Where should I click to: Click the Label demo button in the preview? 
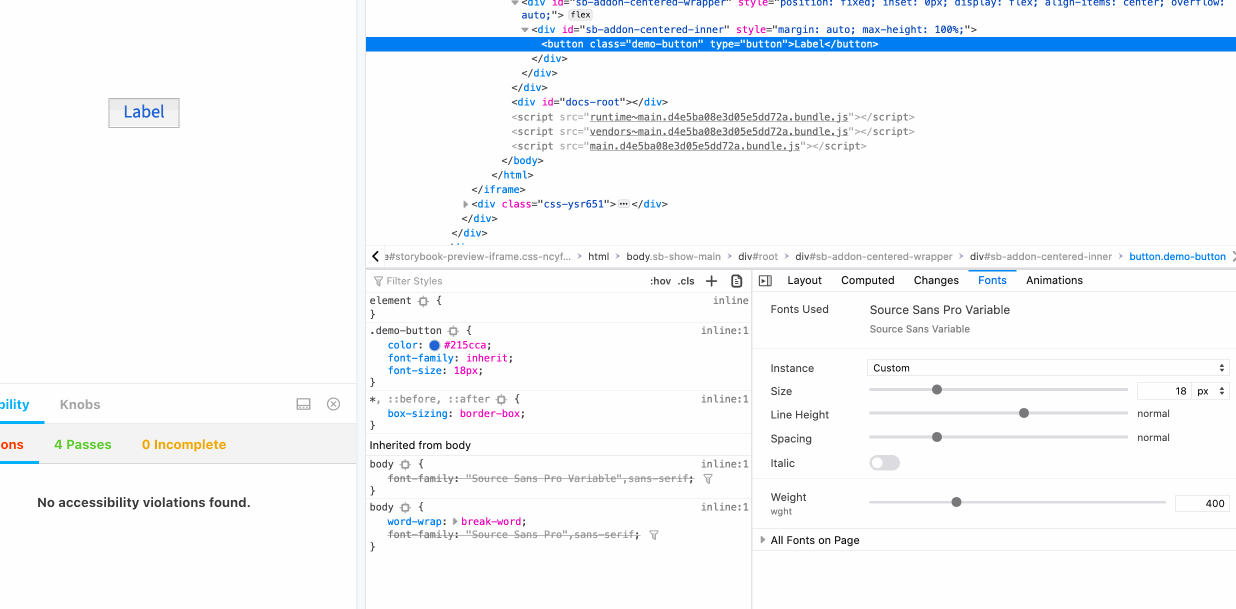click(x=144, y=112)
